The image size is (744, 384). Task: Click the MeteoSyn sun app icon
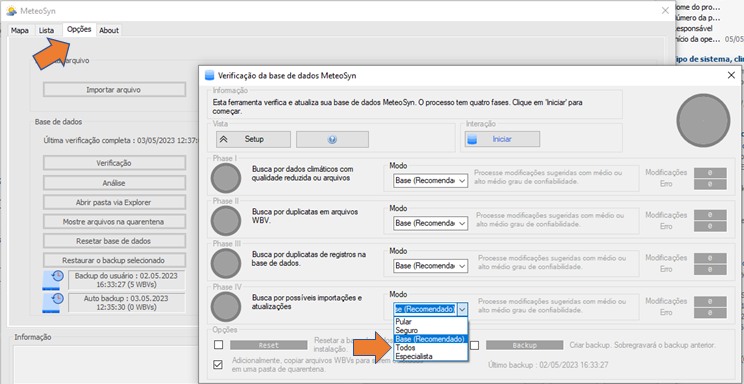click(x=11, y=10)
